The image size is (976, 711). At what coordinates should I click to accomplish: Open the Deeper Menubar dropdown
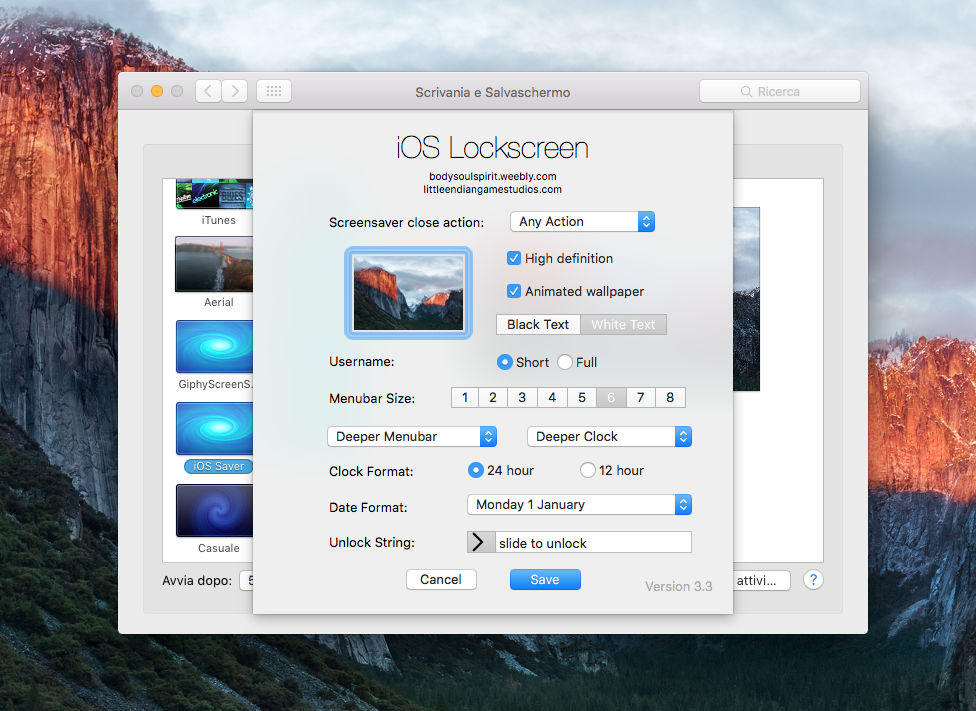[x=412, y=436]
